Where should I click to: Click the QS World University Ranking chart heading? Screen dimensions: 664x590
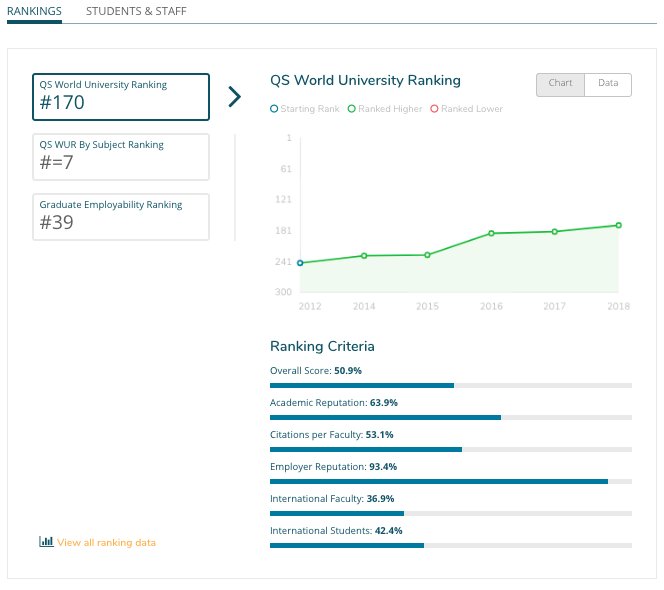click(365, 80)
